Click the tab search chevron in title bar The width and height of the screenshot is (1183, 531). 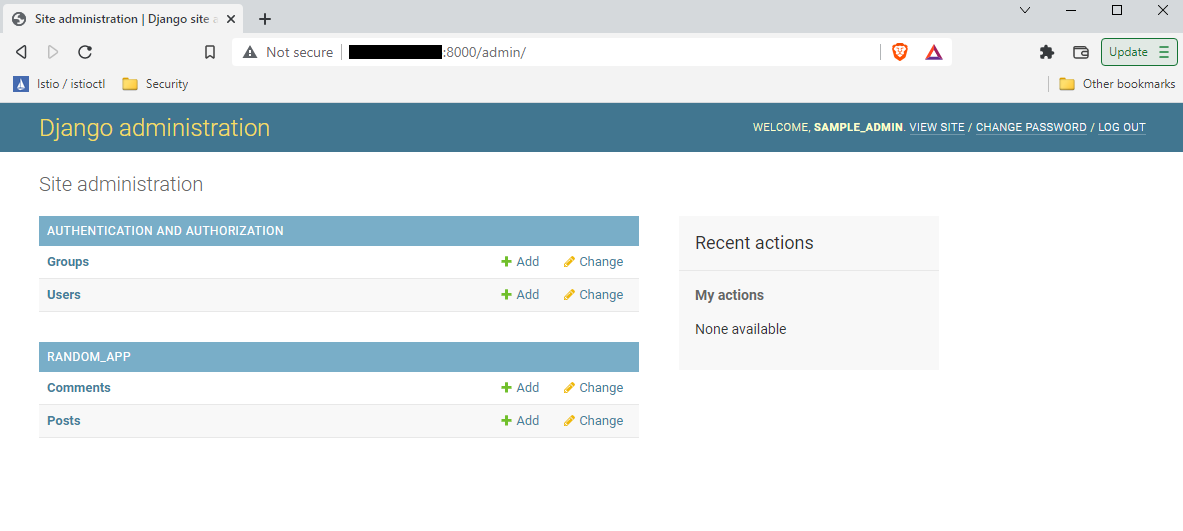click(x=1025, y=11)
